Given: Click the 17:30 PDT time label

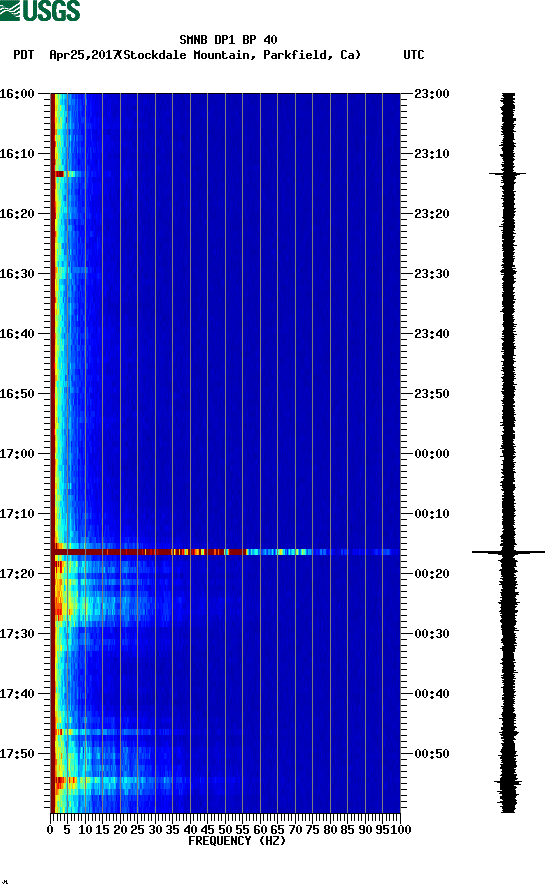Looking at the screenshot, I should pos(17,634).
